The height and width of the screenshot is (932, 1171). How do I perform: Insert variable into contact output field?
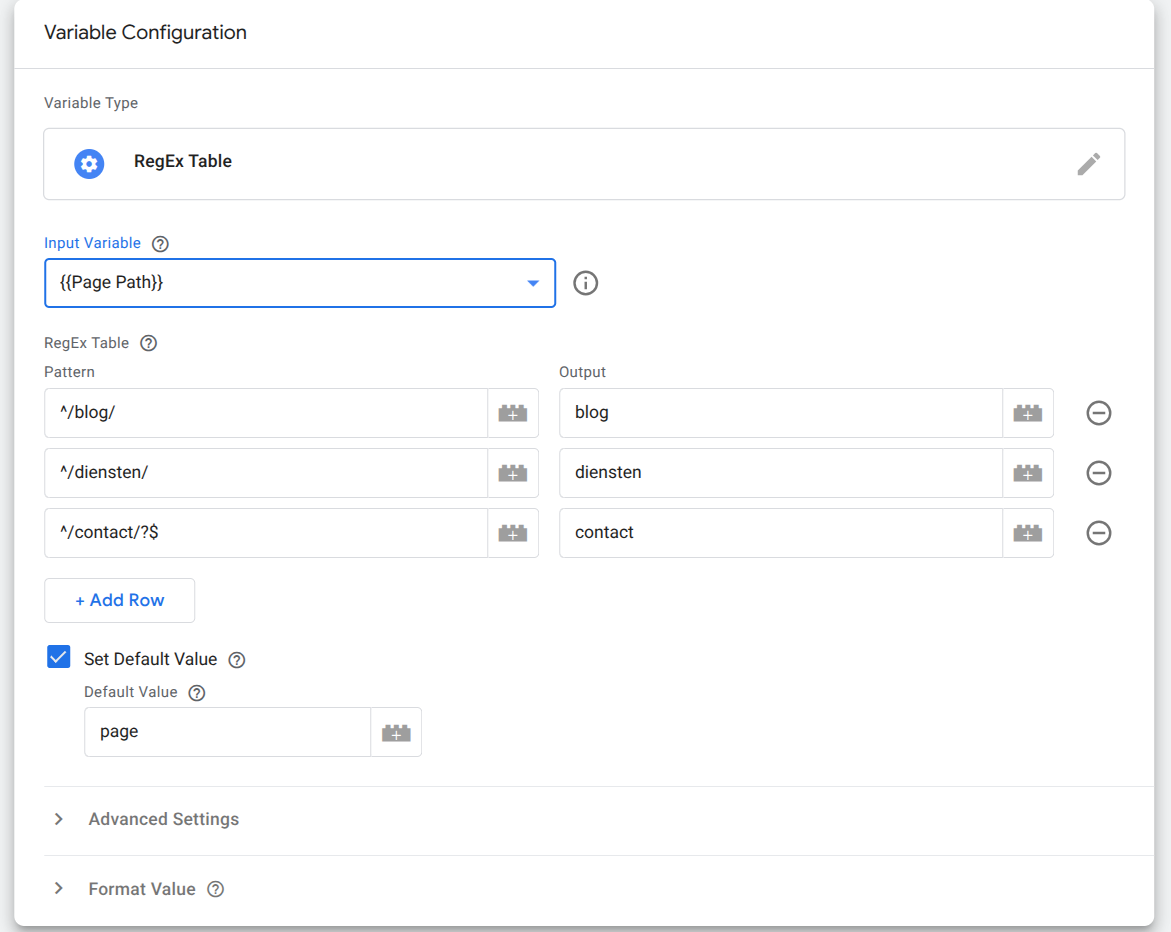click(1028, 533)
